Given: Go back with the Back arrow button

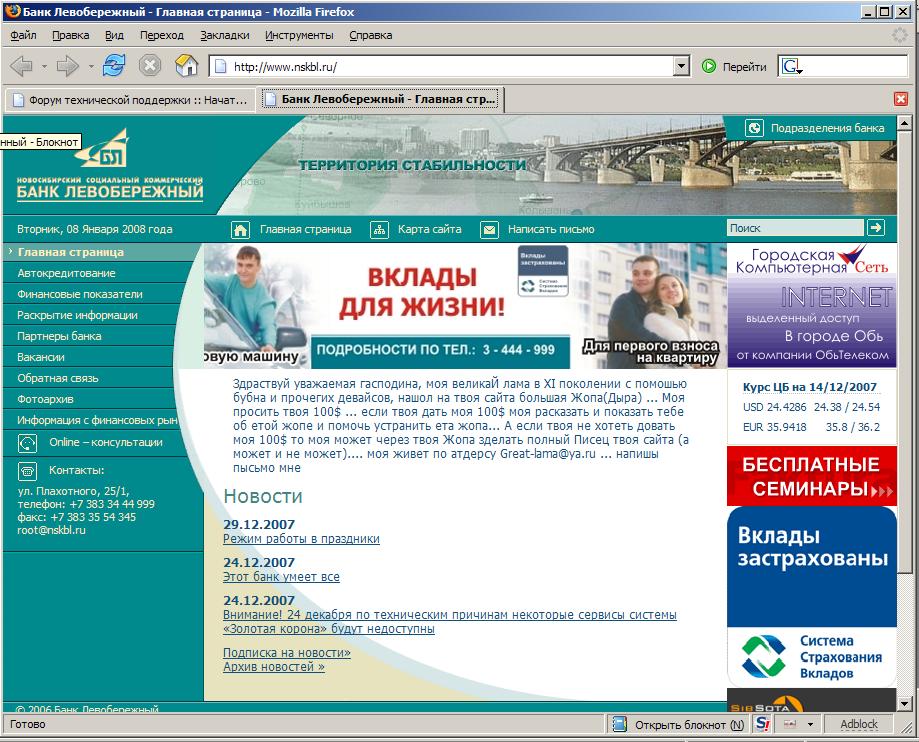Looking at the screenshot, I should click(22, 66).
